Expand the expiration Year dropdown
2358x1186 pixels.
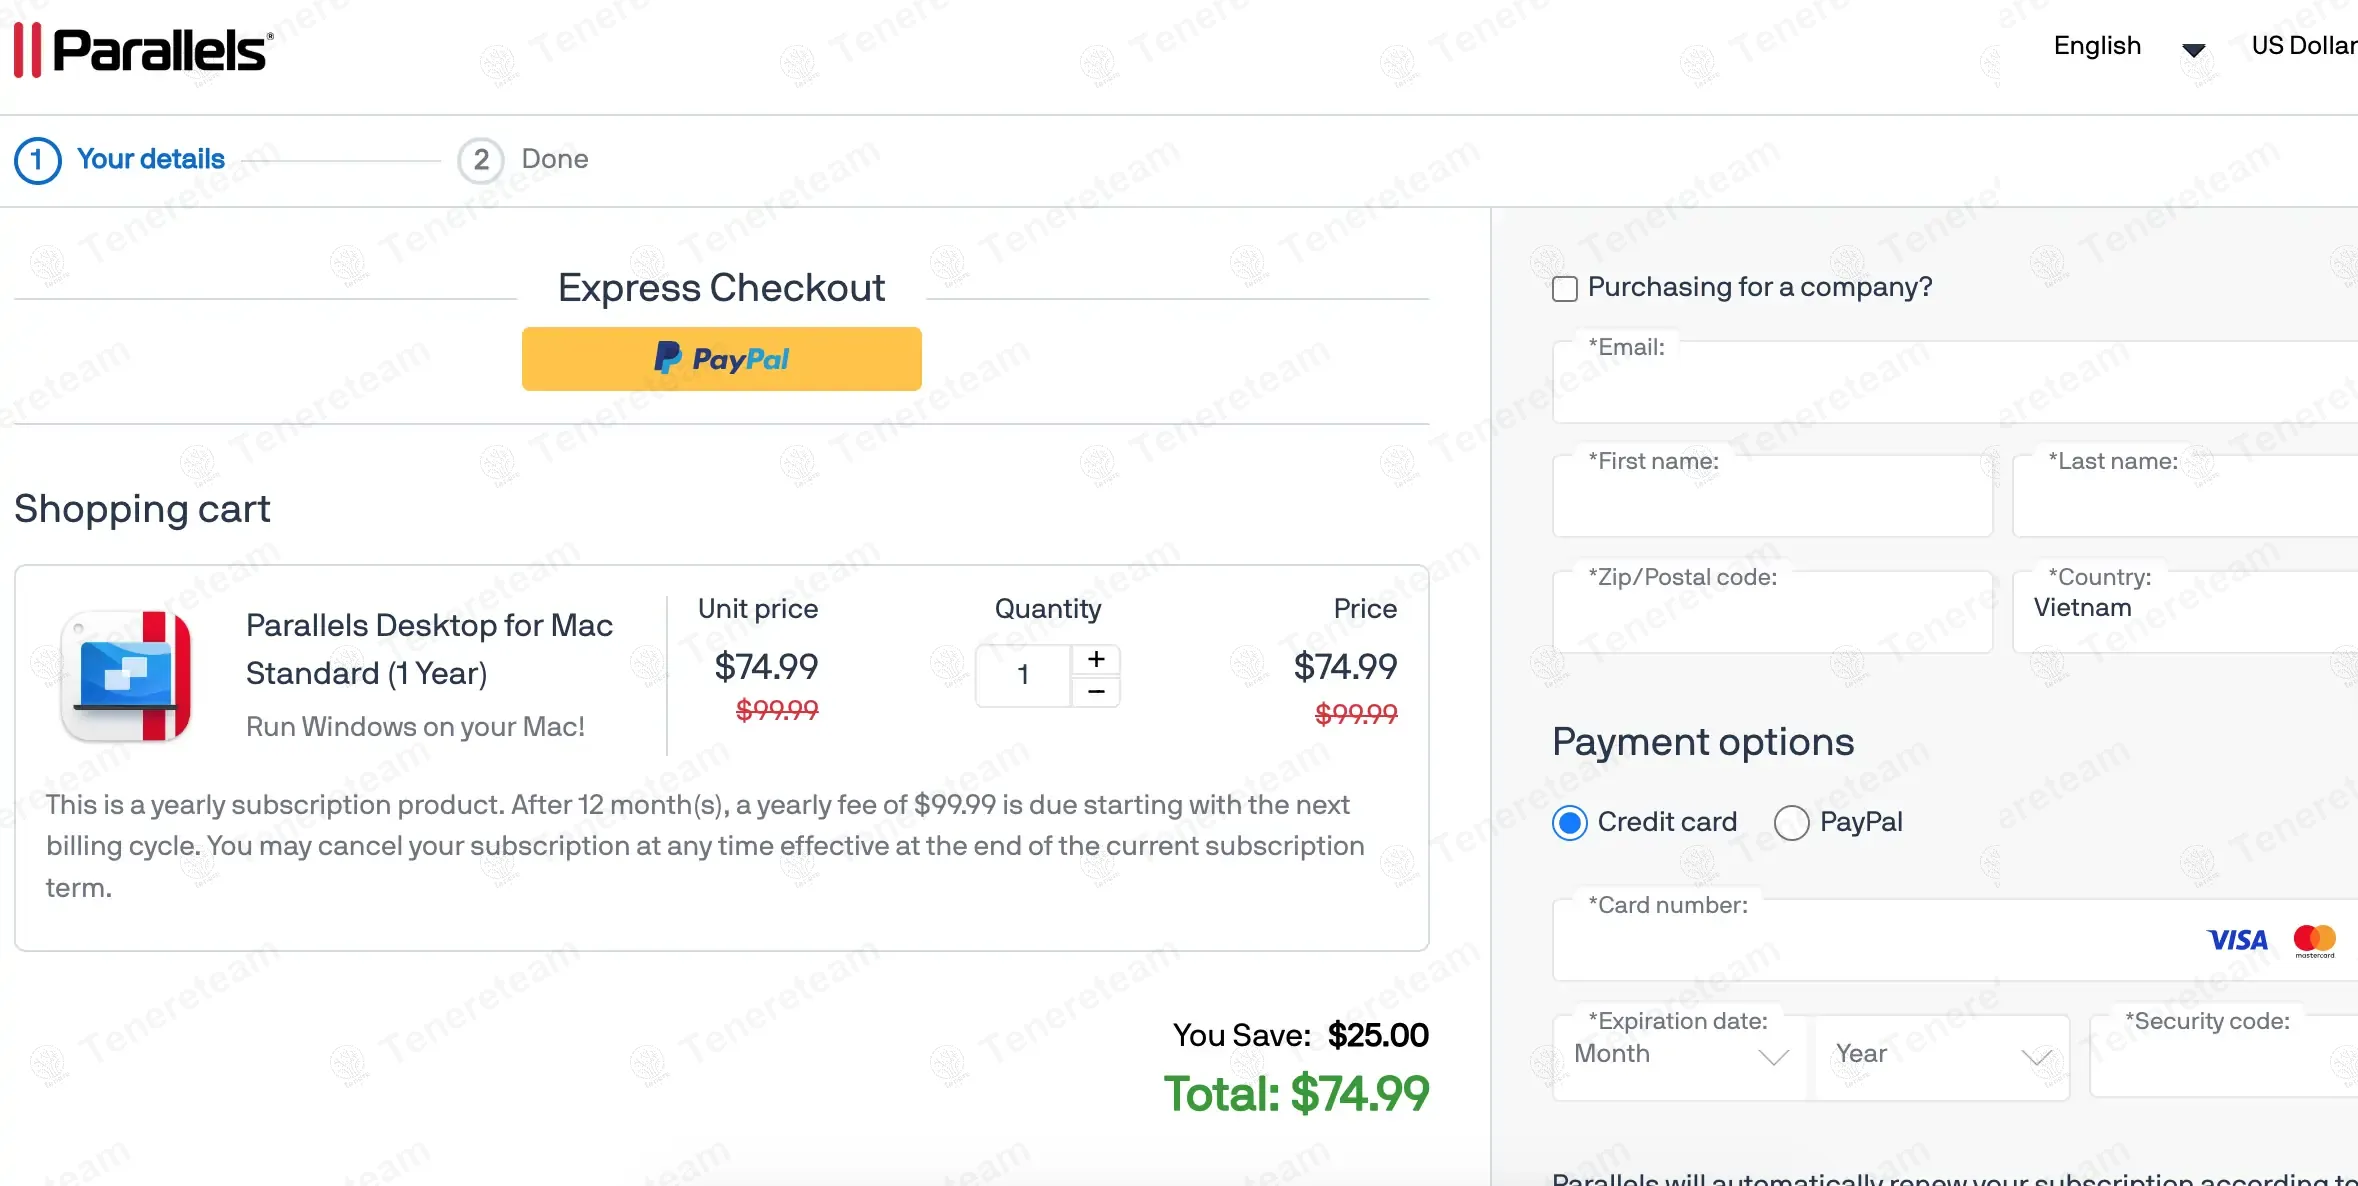coord(1941,1055)
